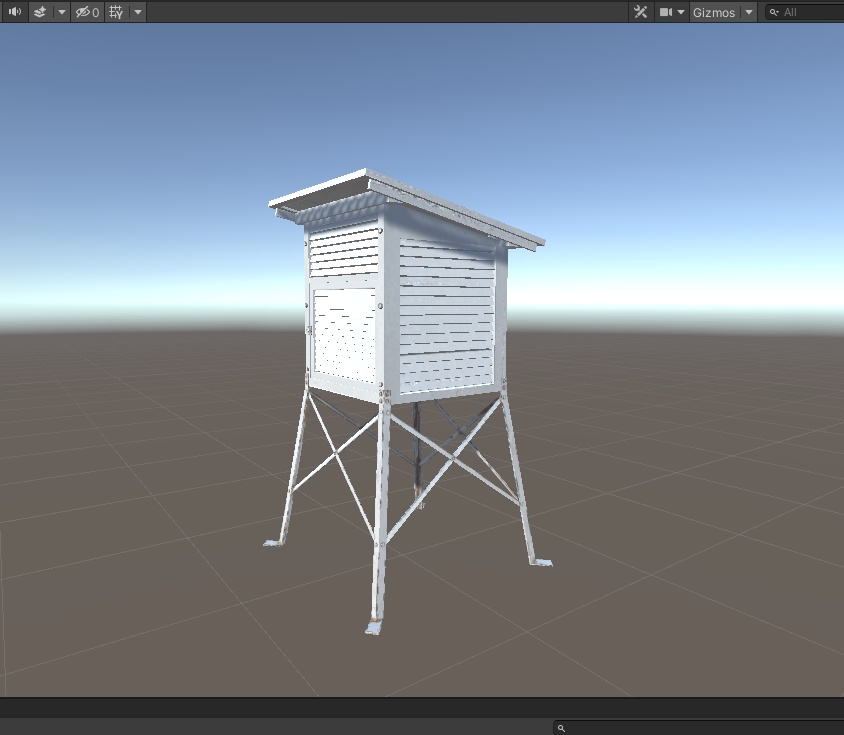Toggle the scene effects using the layered star icon
The image size is (844, 735).
click(x=38, y=12)
